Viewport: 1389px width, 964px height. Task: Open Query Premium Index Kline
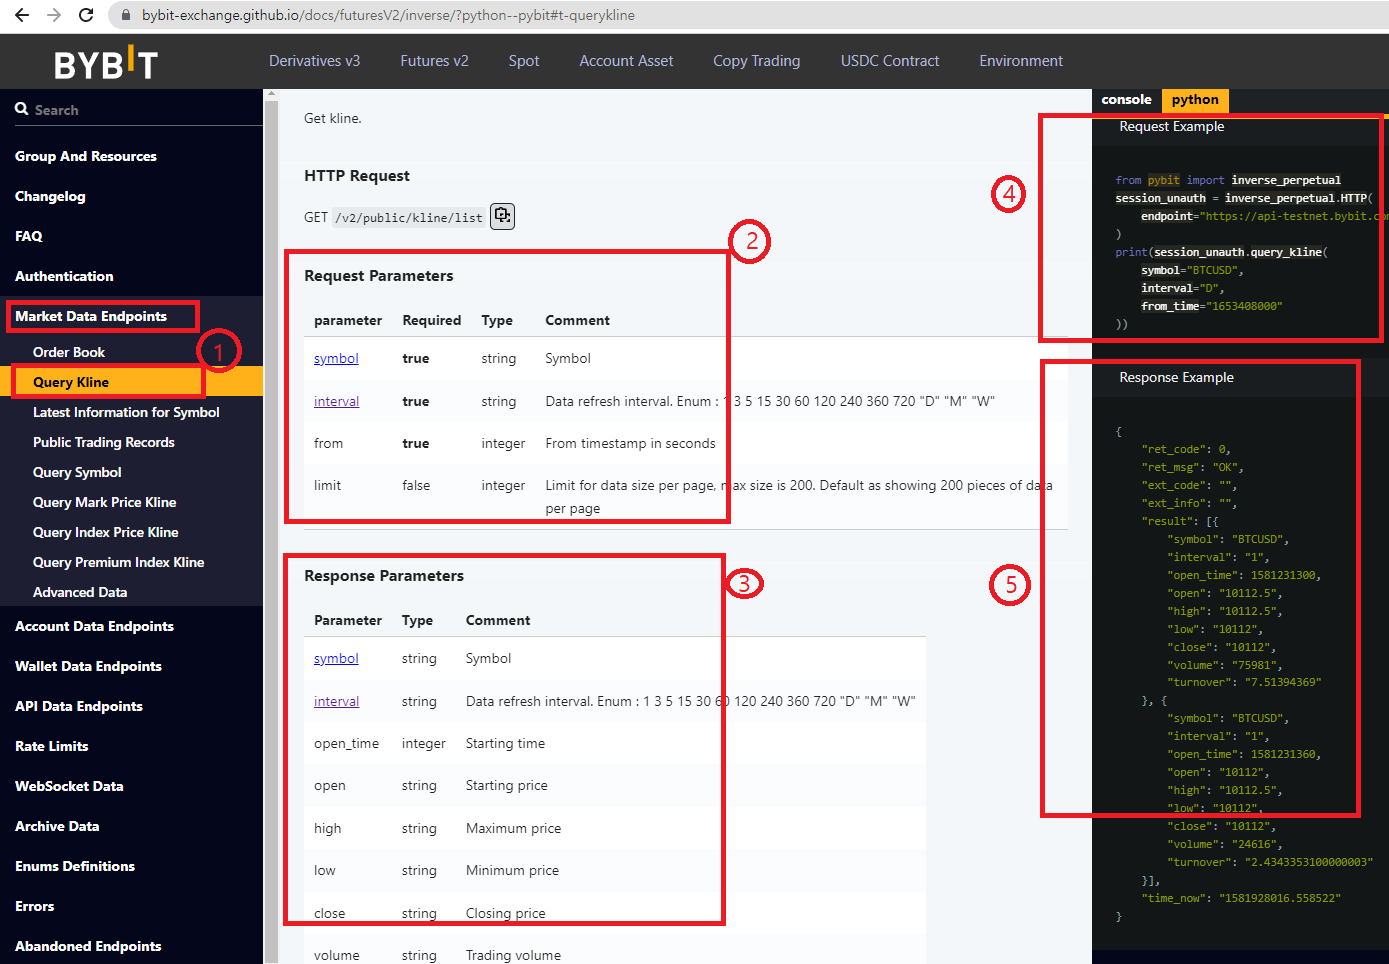118,562
